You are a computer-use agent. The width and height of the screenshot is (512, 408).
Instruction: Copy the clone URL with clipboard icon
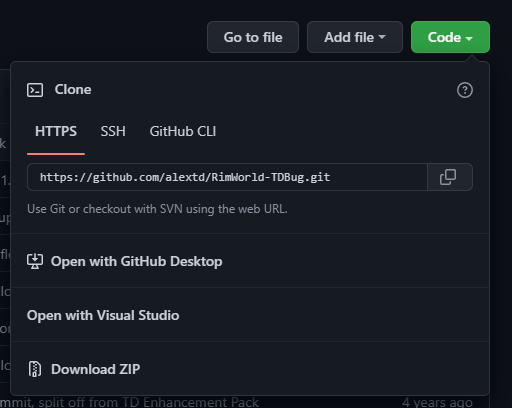pyautogui.click(x=450, y=177)
